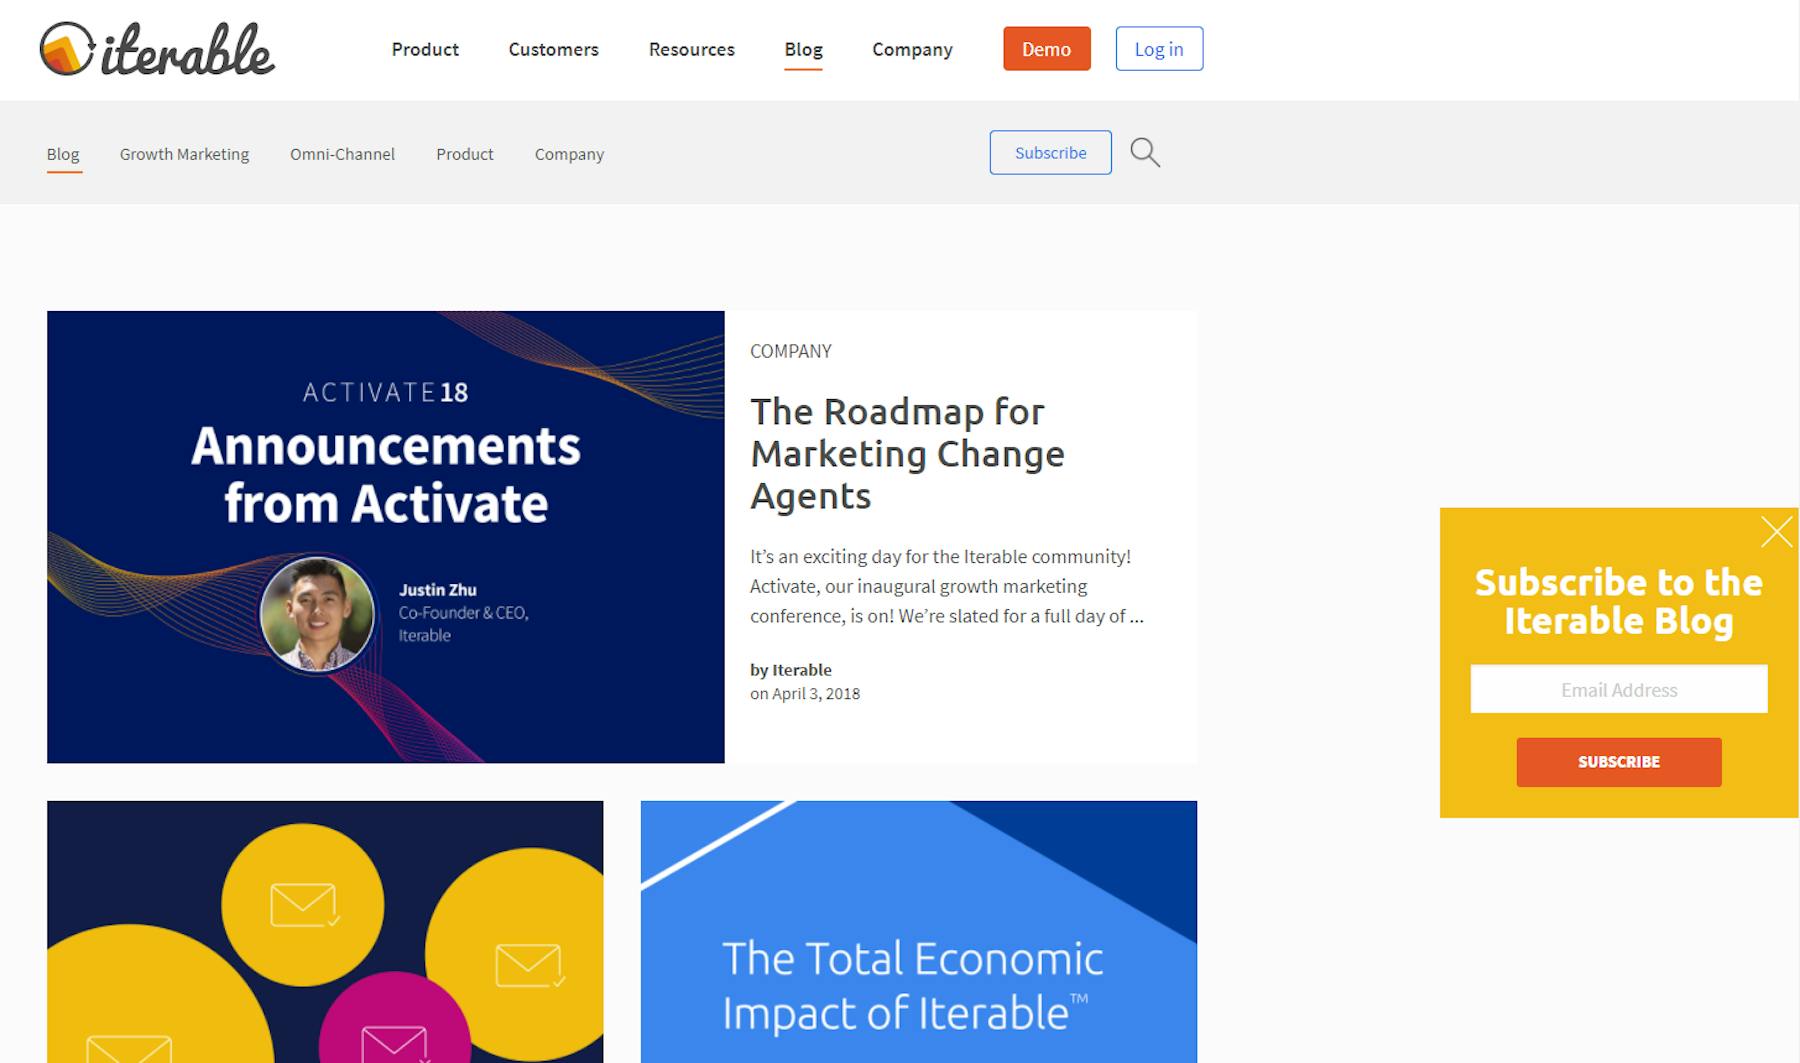The width and height of the screenshot is (1800, 1063).
Task: Open The Roadmap for Marketing Change Agents article
Action: 907,454
